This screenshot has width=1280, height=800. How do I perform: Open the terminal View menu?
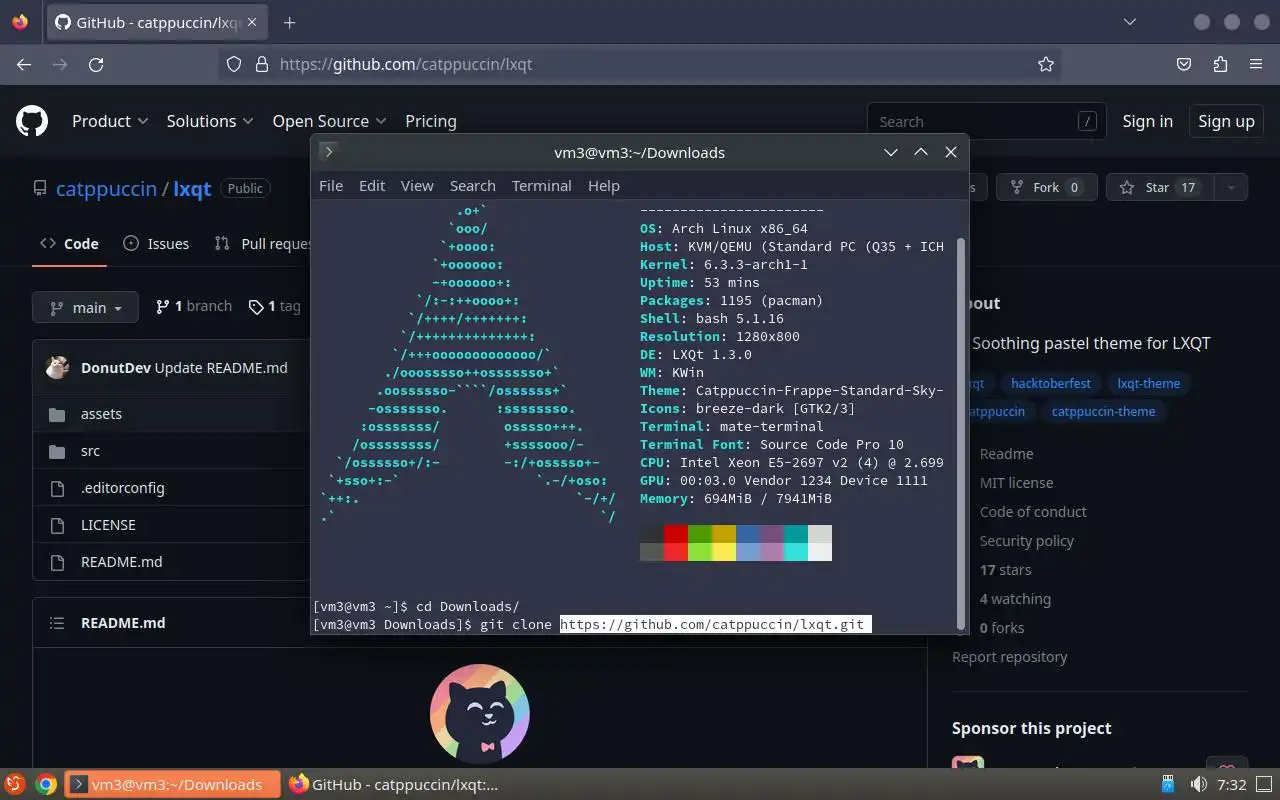[x=417, y=186]
